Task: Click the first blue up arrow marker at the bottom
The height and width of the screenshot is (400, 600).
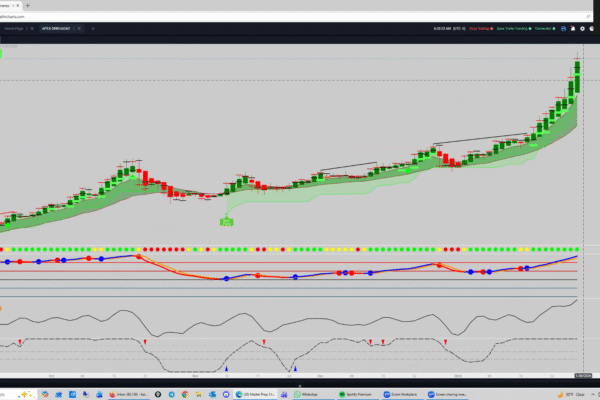Action: (226, 368)
